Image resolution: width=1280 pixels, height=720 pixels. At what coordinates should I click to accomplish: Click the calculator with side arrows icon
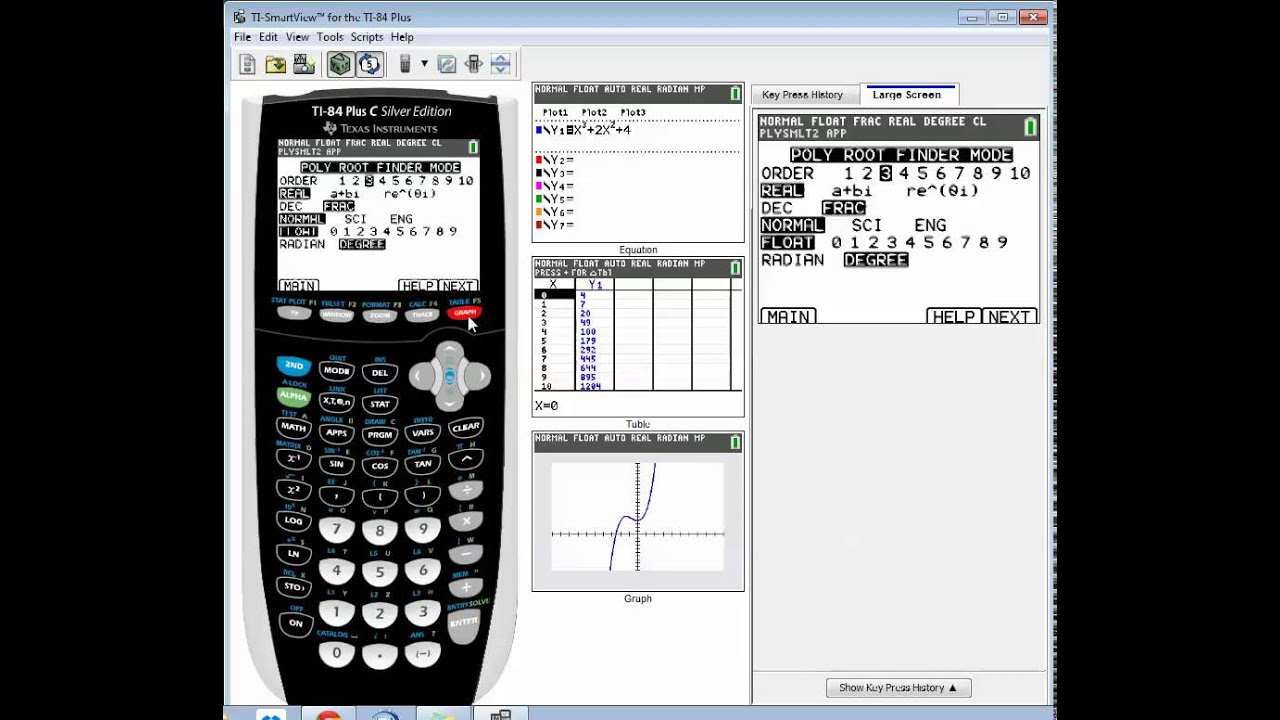(474, 65)
